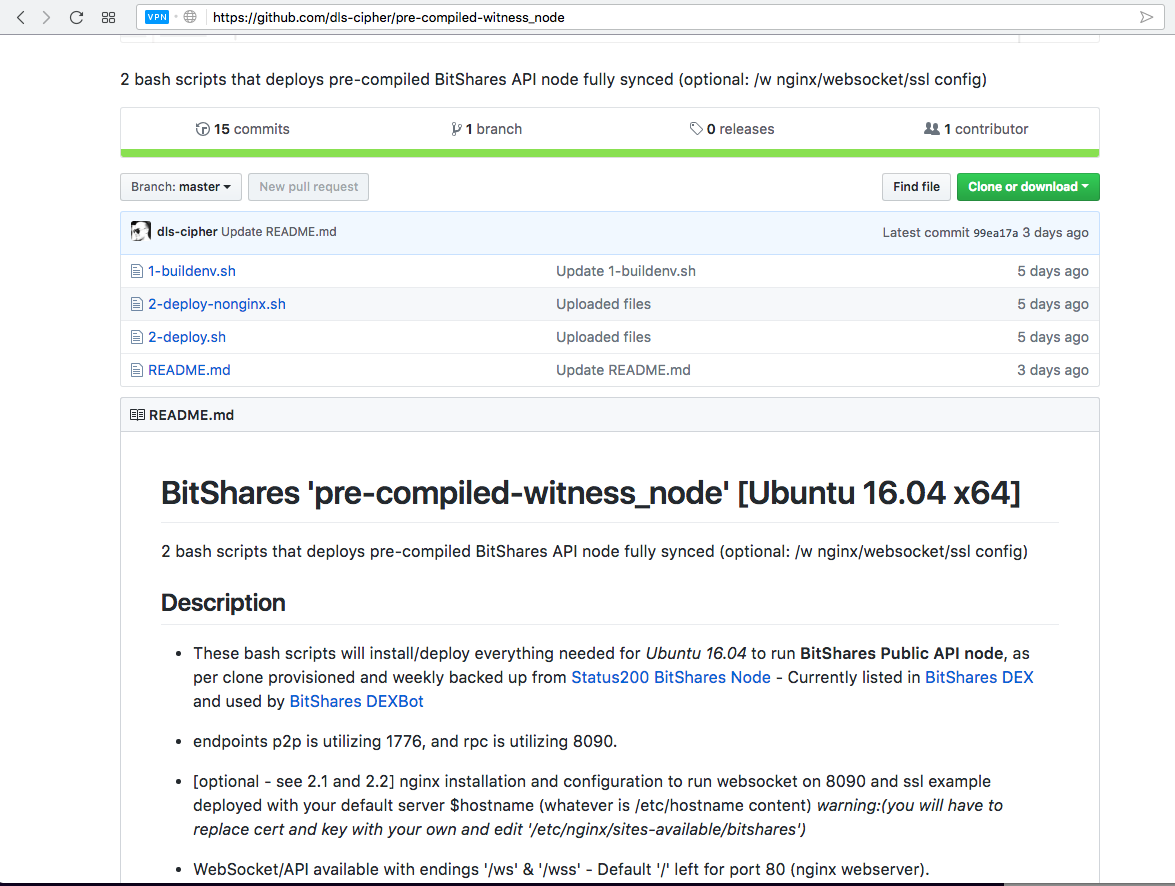Image resolution: width=1175 pixels, height=886 pixels.
Task: Expand the Clone or download dropdown
Action: tap(1027, 187)
